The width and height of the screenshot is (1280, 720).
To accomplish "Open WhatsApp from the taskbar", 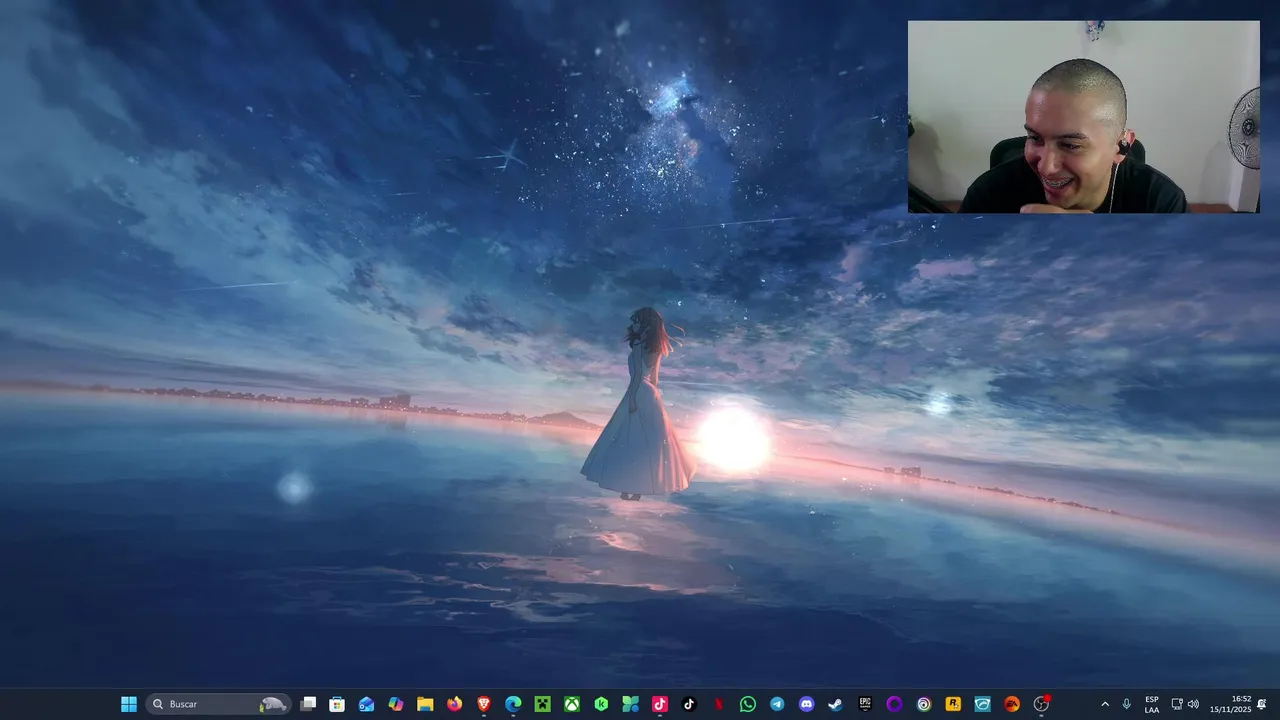I will pos(748,704).
